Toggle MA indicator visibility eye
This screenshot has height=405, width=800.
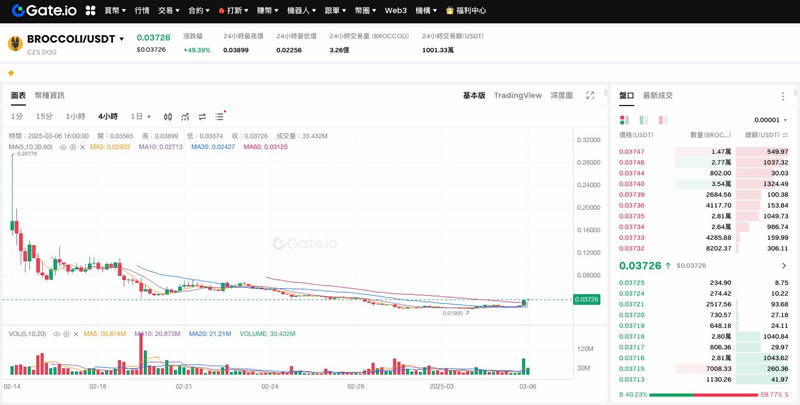click(x=63, y=147)
